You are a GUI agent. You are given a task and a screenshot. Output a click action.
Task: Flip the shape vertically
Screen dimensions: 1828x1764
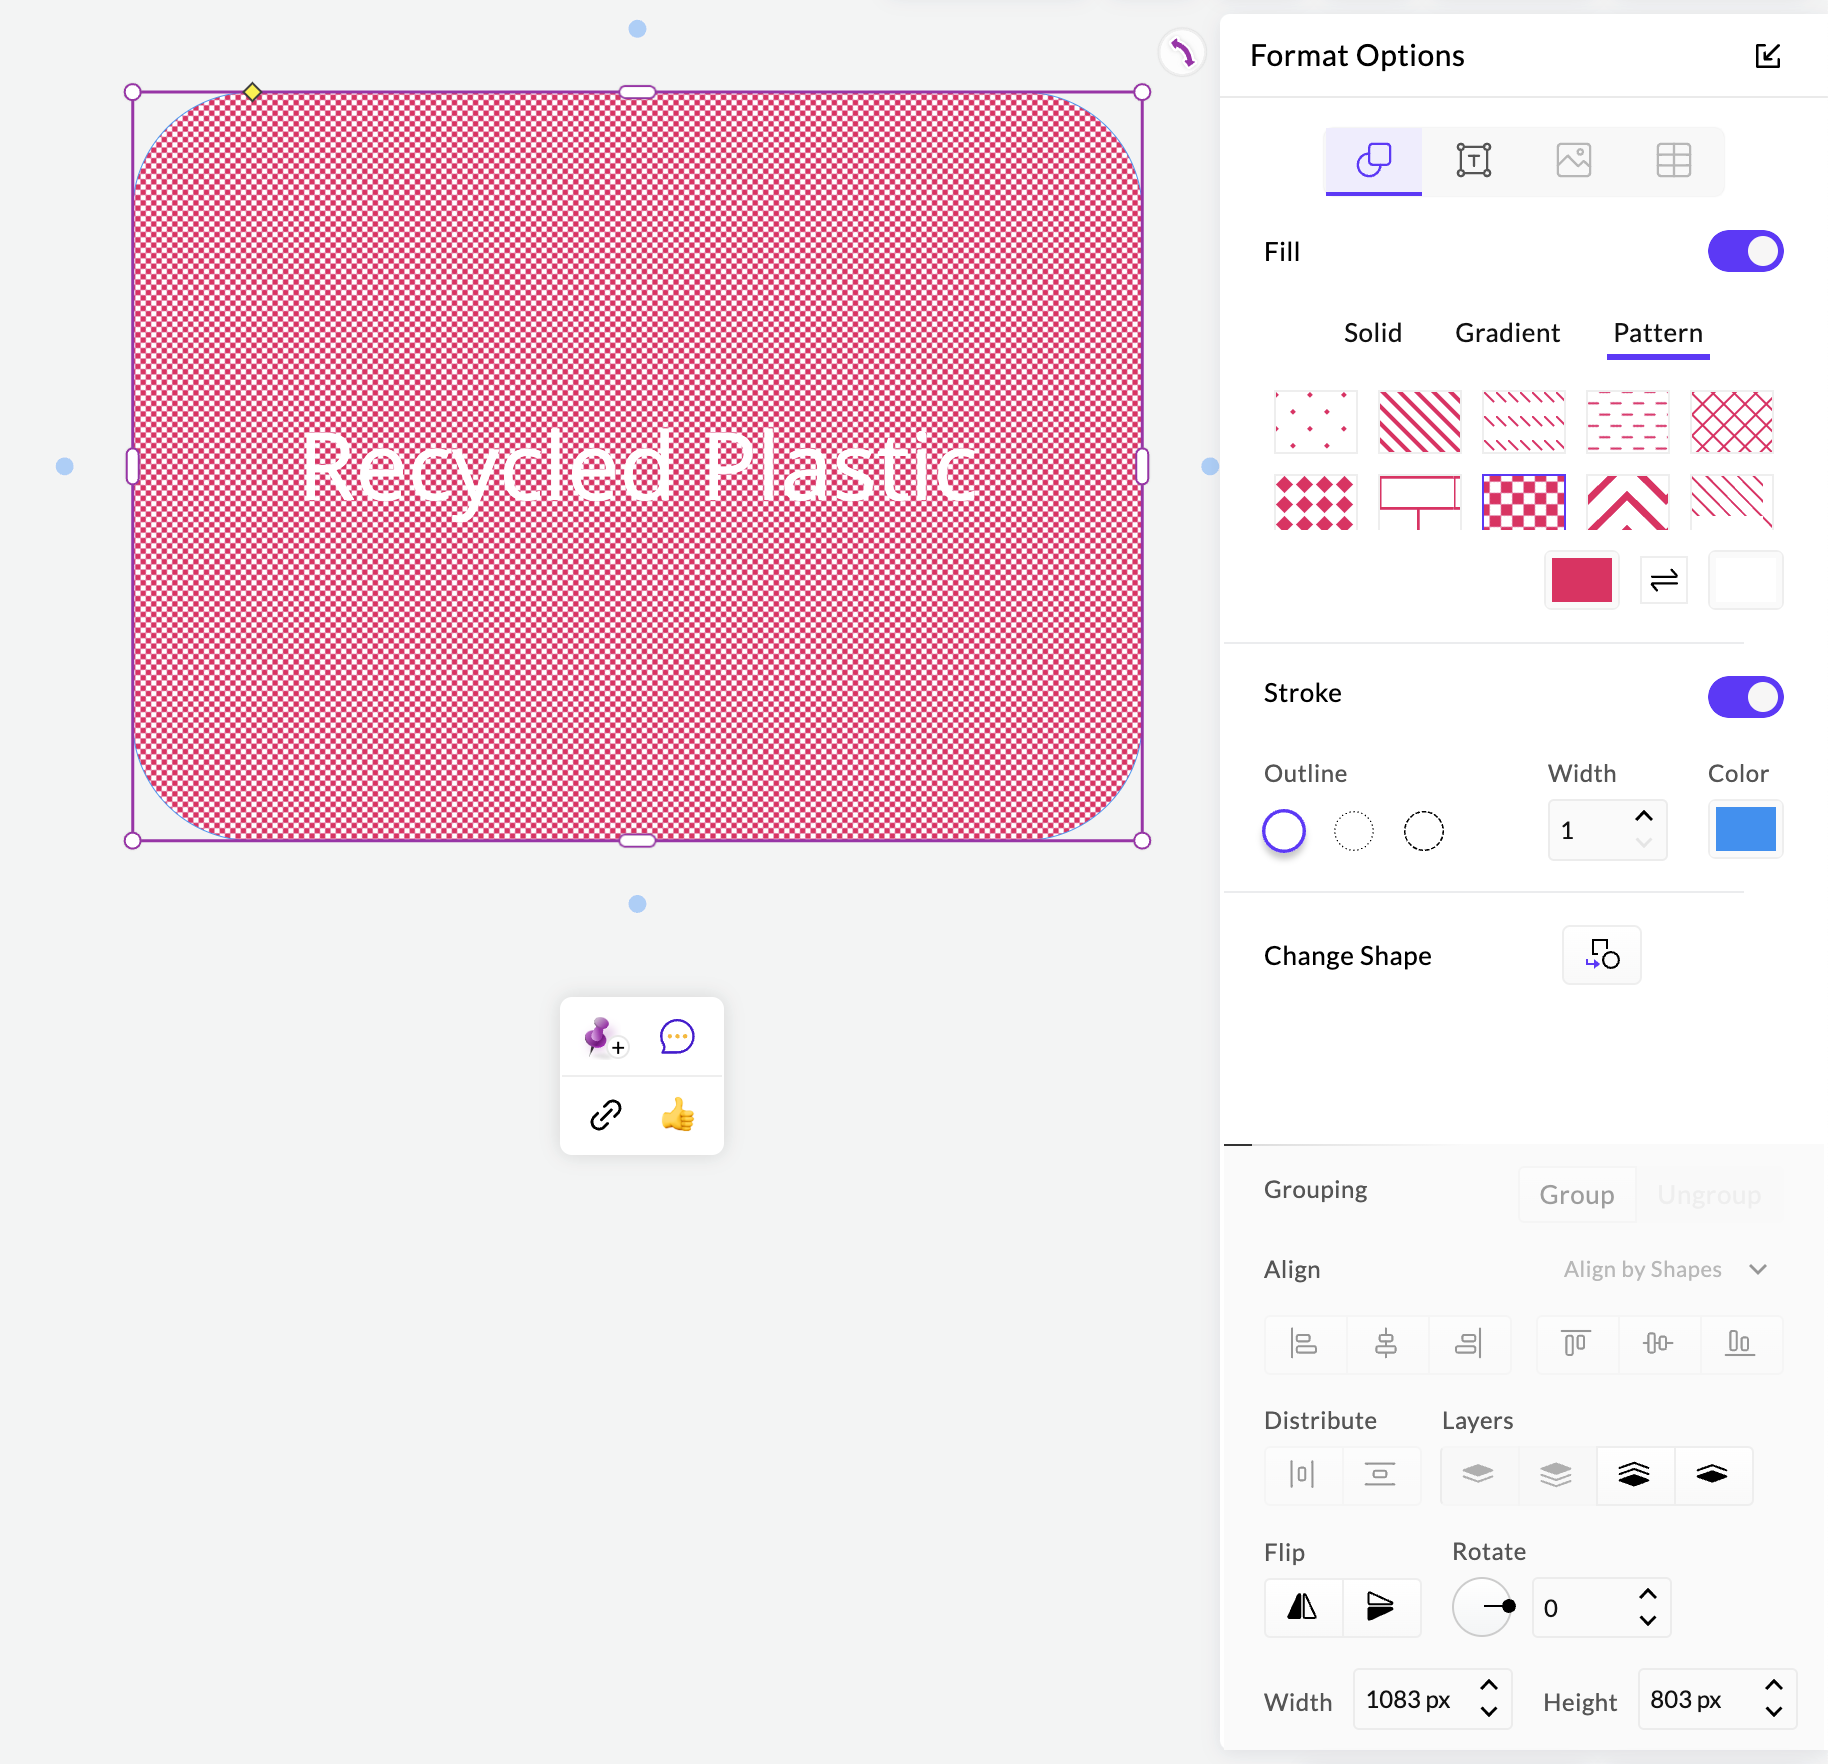(x=1381, y=1607)
